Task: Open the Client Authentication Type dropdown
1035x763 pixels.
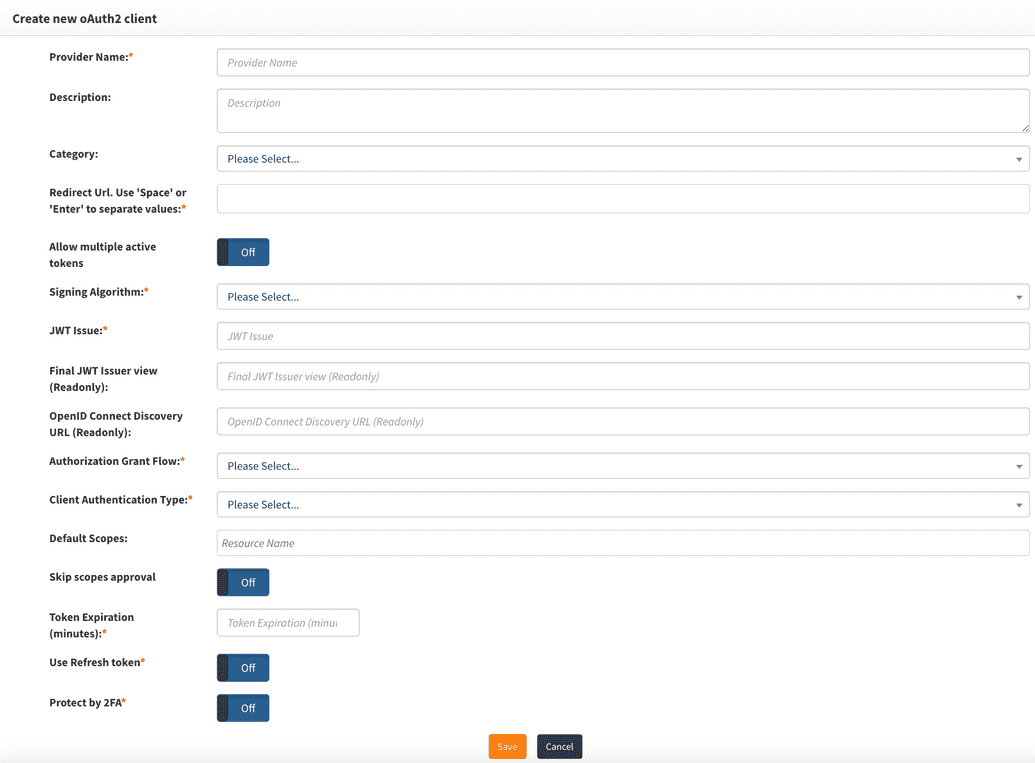Action: [620, 504]
